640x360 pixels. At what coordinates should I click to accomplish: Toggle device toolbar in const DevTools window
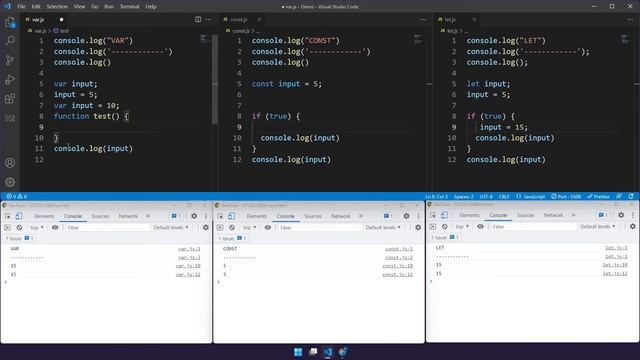[x=231, y=216]
